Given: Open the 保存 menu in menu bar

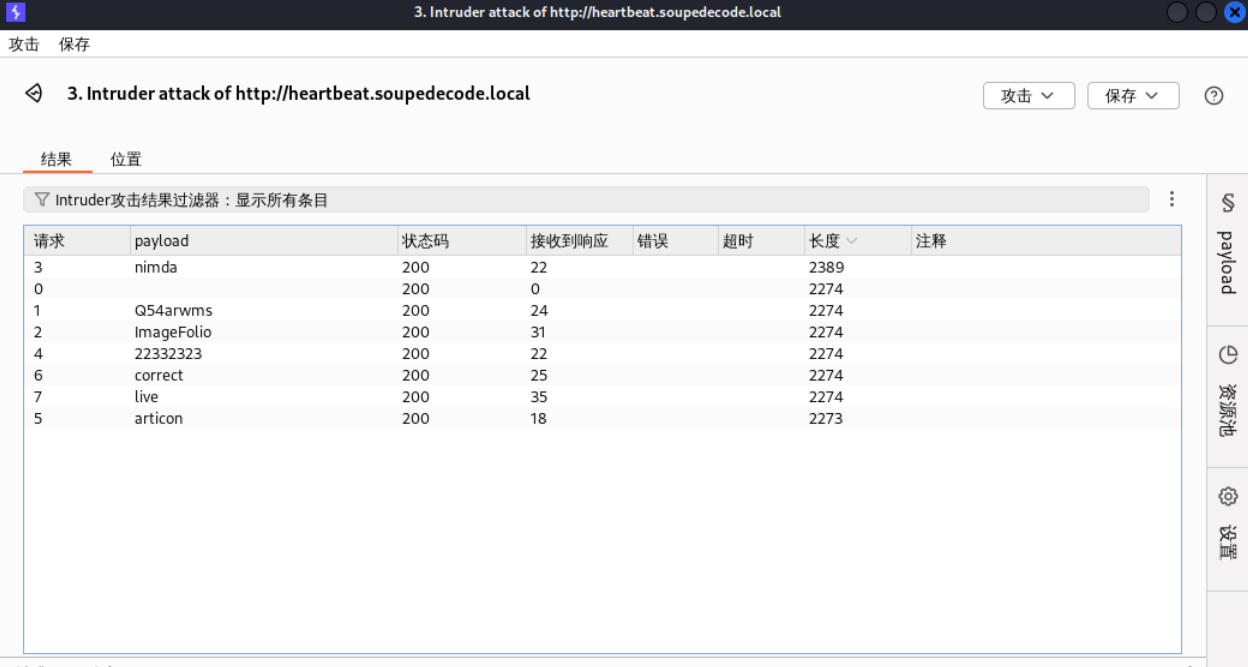Looking at the screenshot, I should [x=74, y=44].
